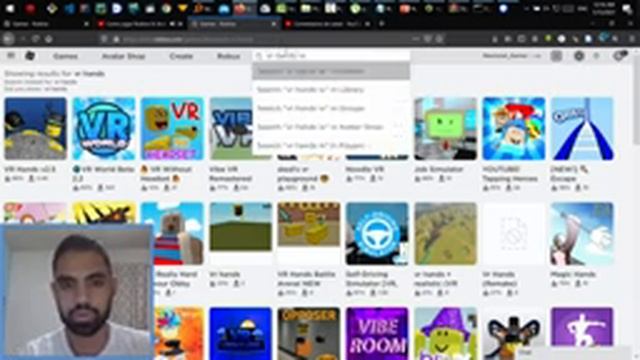Open the VIBE ROOM purple thumbnail
This screenshot has width=640, height=360.
[377, 333]
